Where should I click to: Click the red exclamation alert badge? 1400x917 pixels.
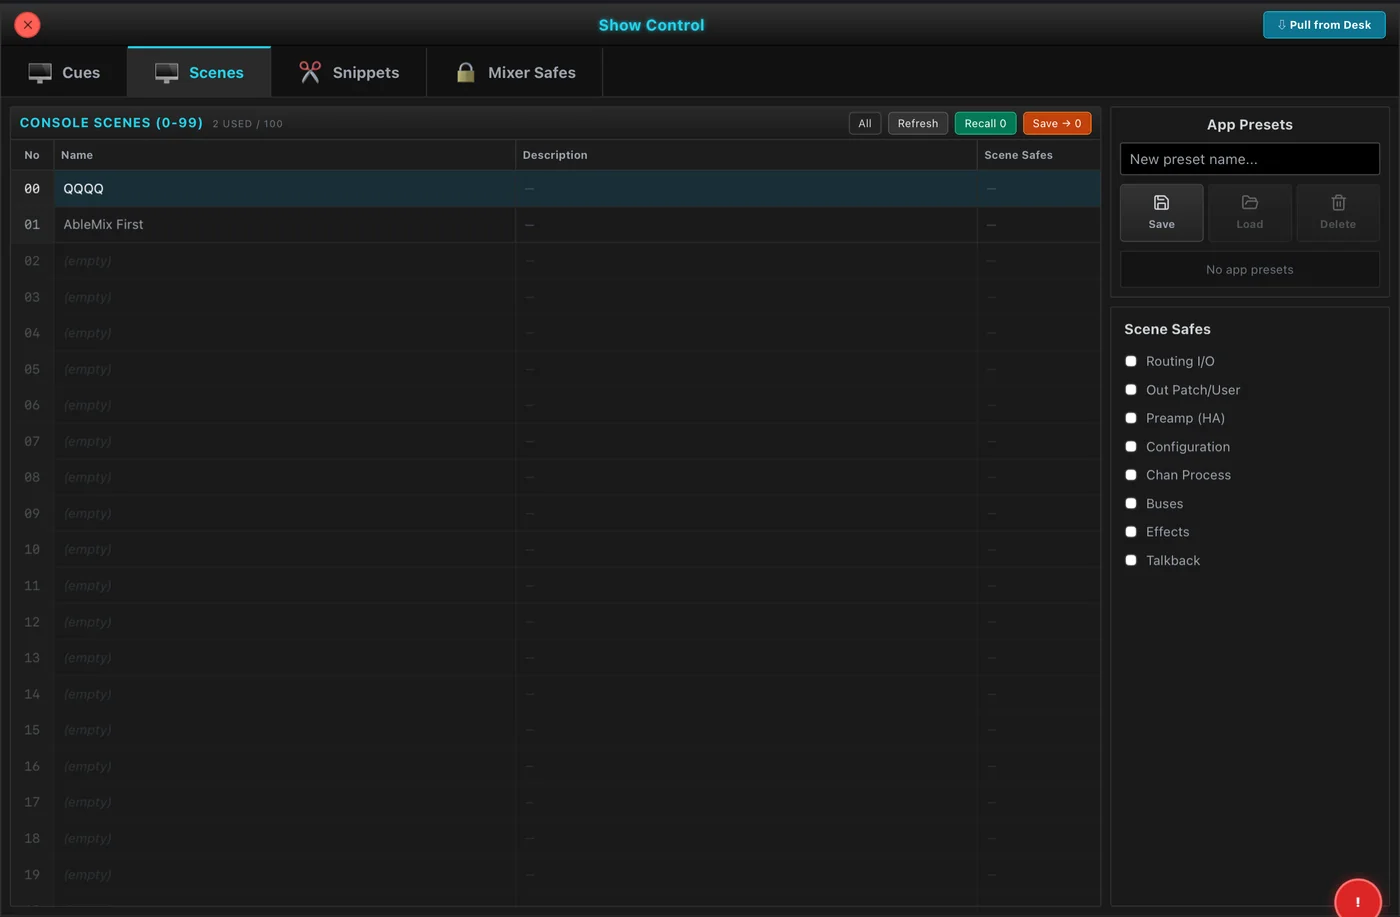pyautogui.click(x=1357, y=900)
